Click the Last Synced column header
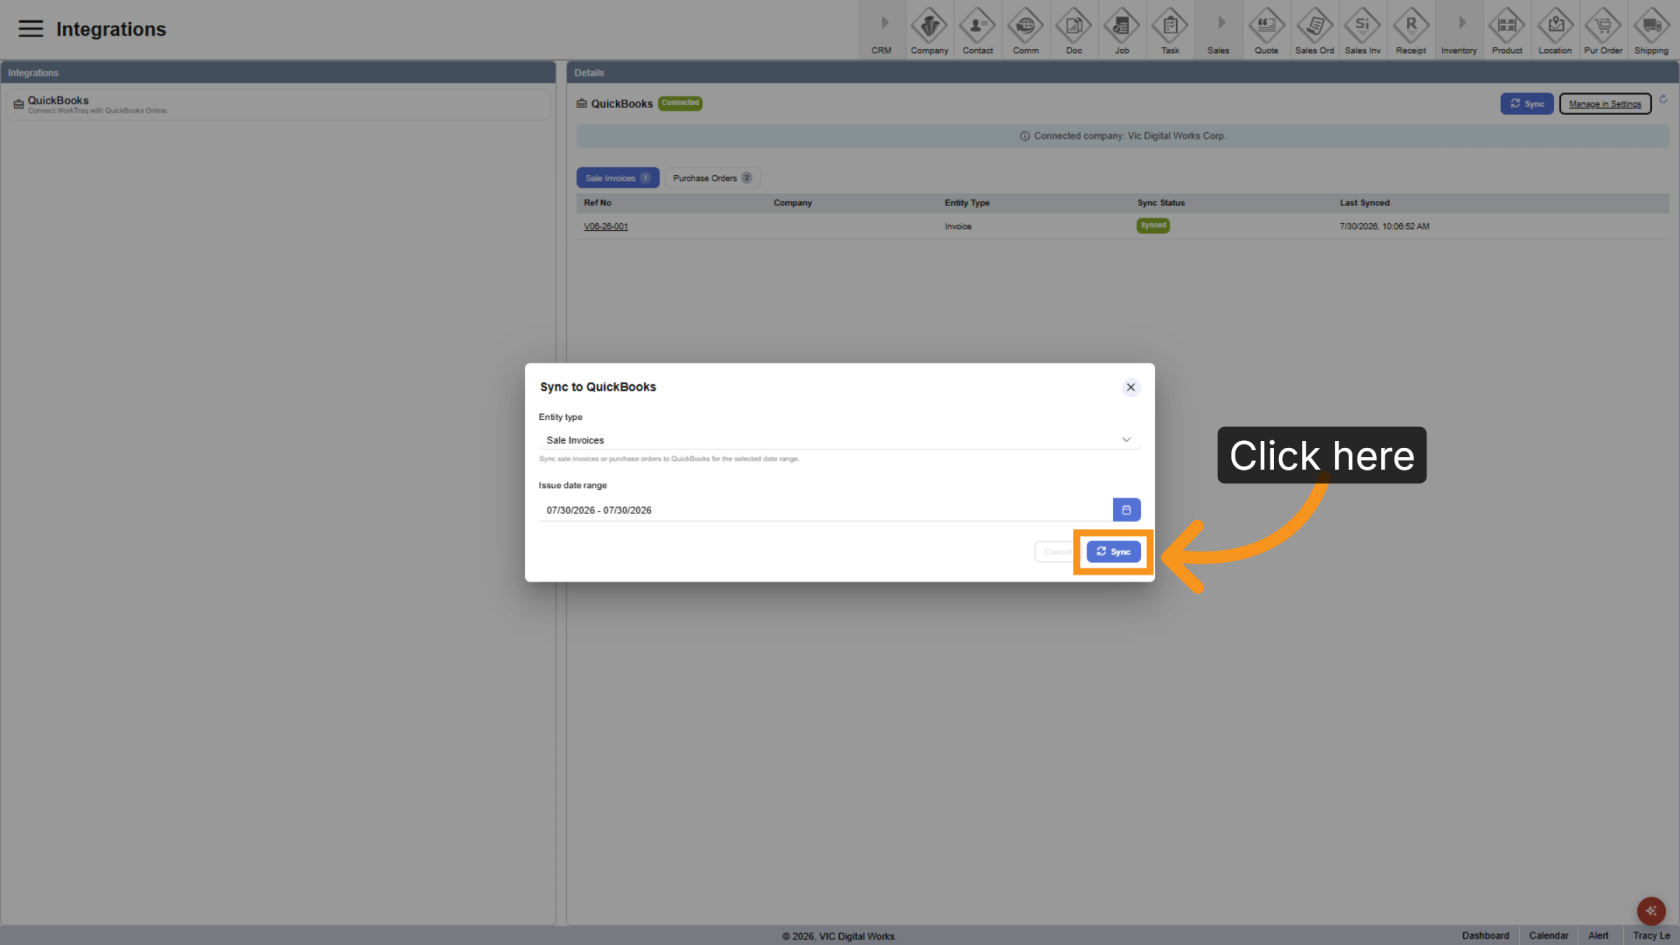Image resolution: width=1680 pixels, height=945 pixels. [1365, 203]
